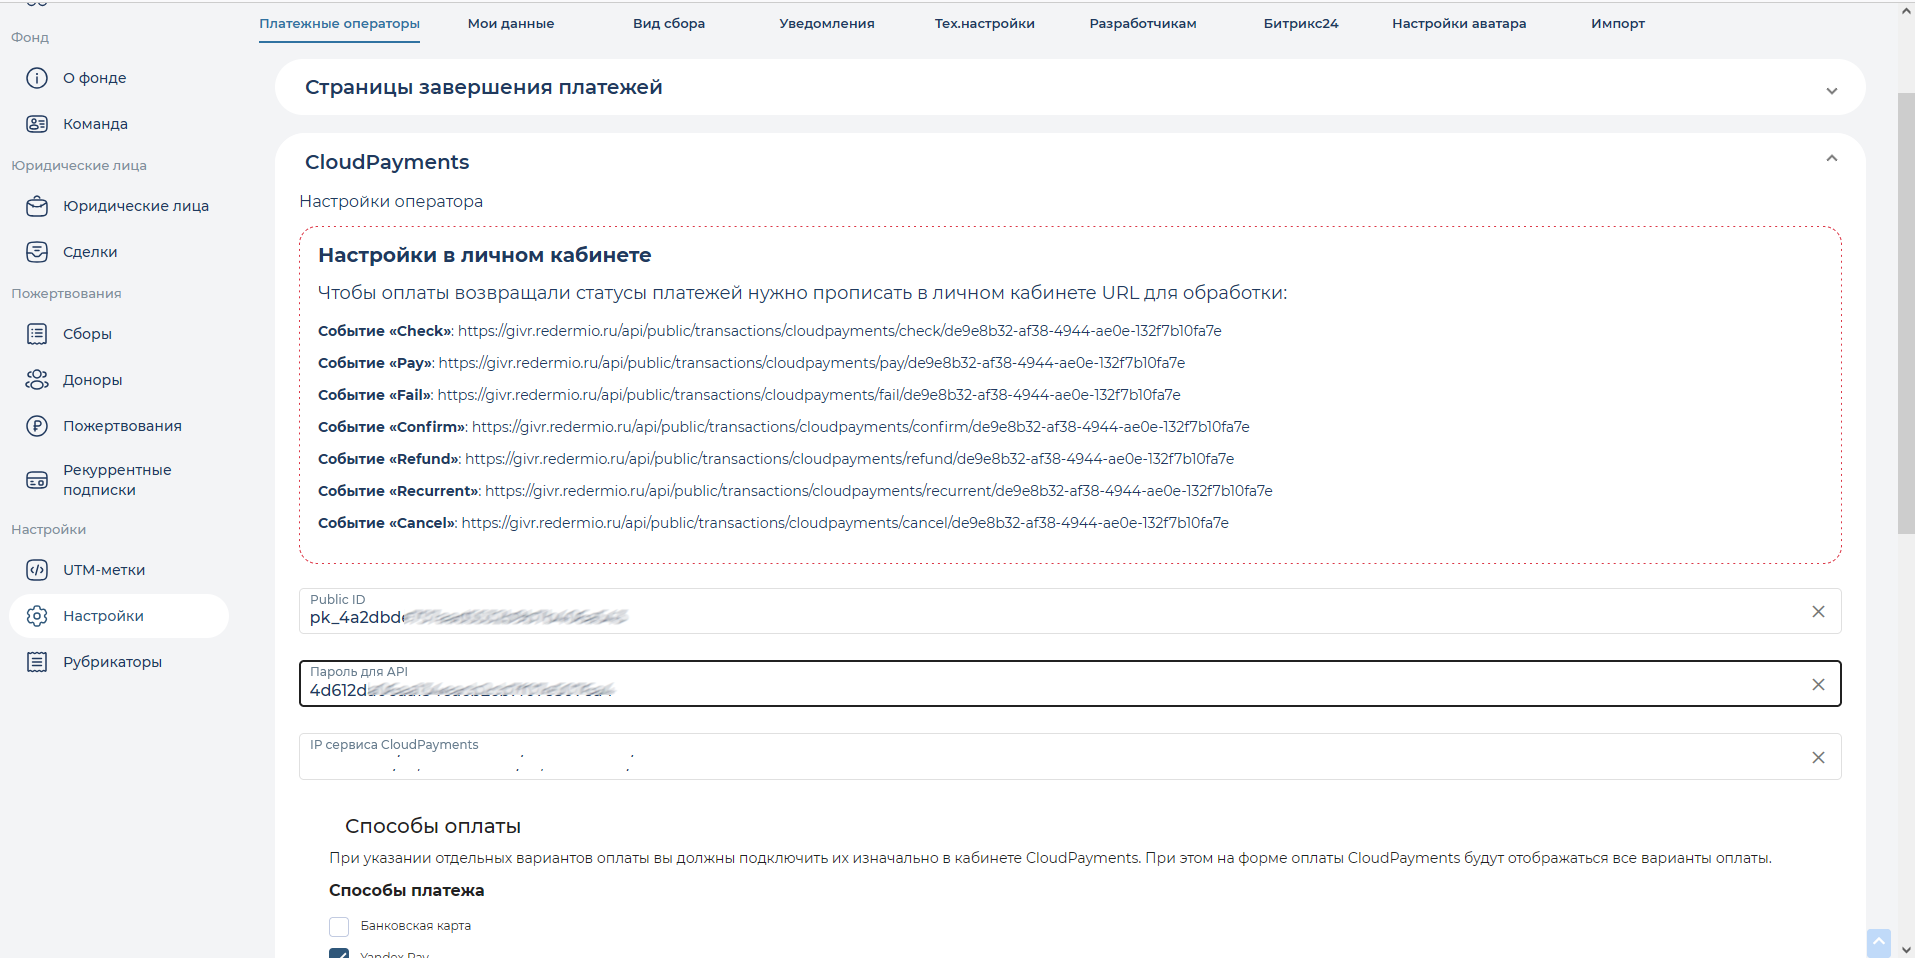Click the Событие «Refund» URL
Viewport: 1915px width, 958px height.
850,459
